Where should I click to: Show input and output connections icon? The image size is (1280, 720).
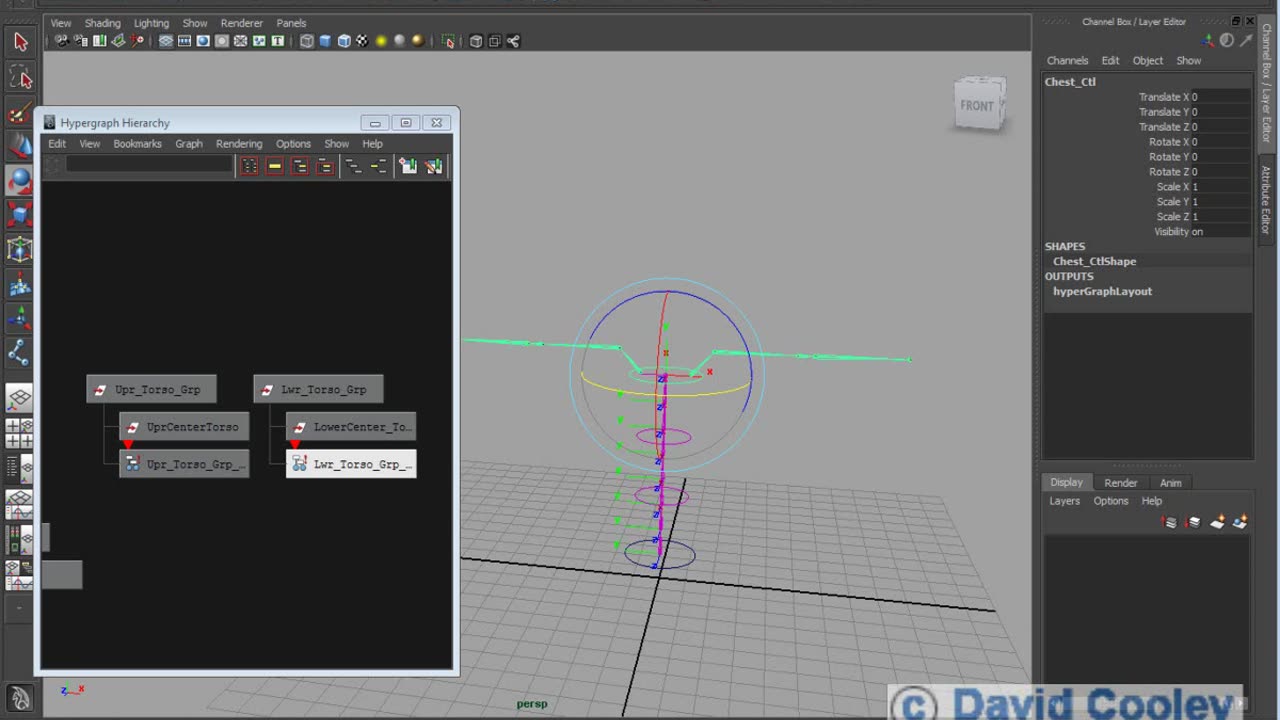[x=378, y=166]
